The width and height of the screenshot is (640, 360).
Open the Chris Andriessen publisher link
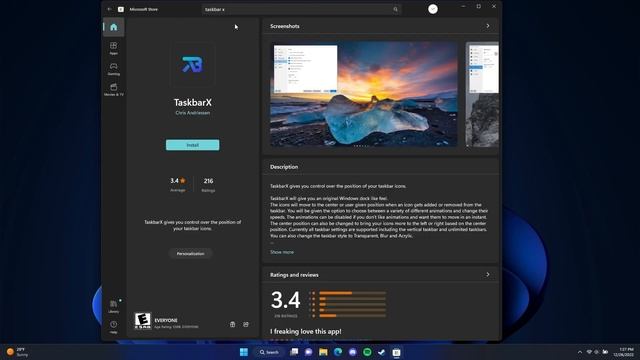pos(193,113)
